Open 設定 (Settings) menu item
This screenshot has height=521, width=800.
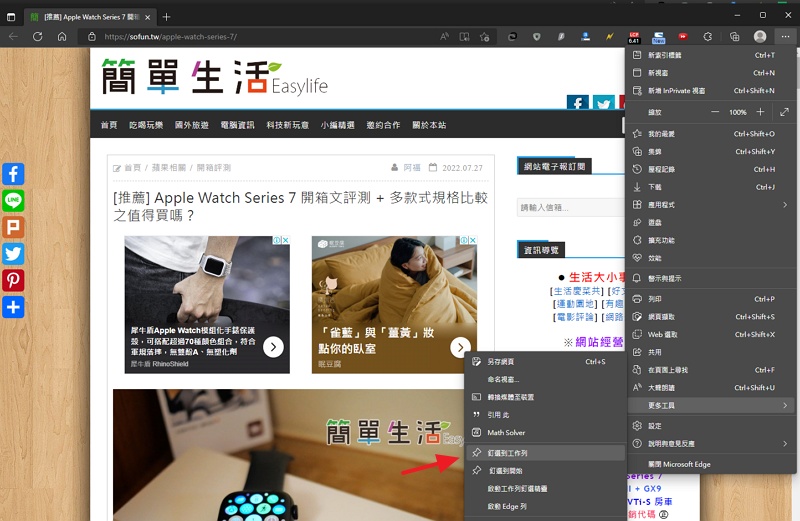[x=711, y=426]
